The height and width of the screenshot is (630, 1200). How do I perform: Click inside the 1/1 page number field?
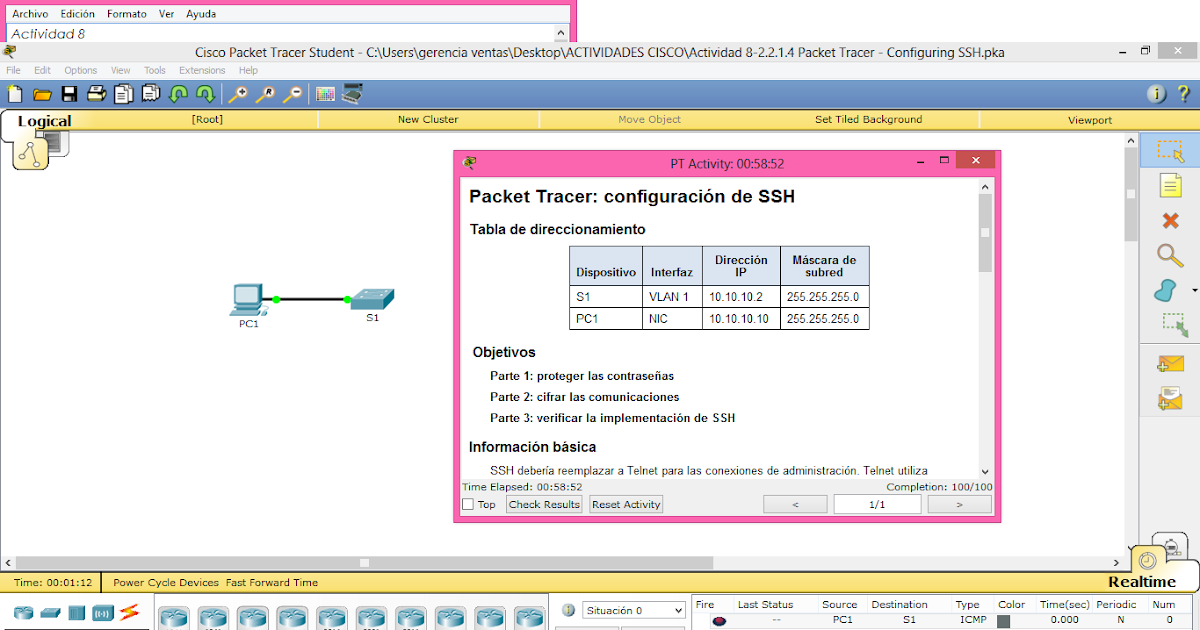pos(877,504)
